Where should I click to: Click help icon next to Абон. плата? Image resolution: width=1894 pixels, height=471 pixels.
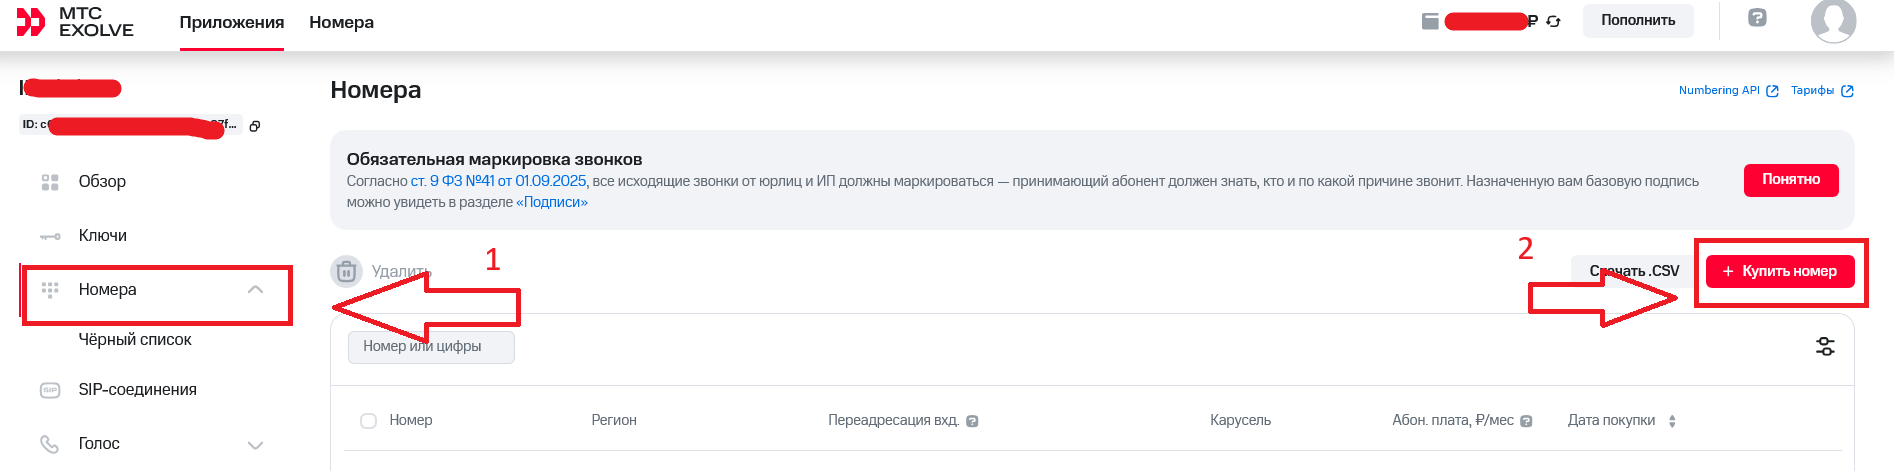tap(1526, 421)
